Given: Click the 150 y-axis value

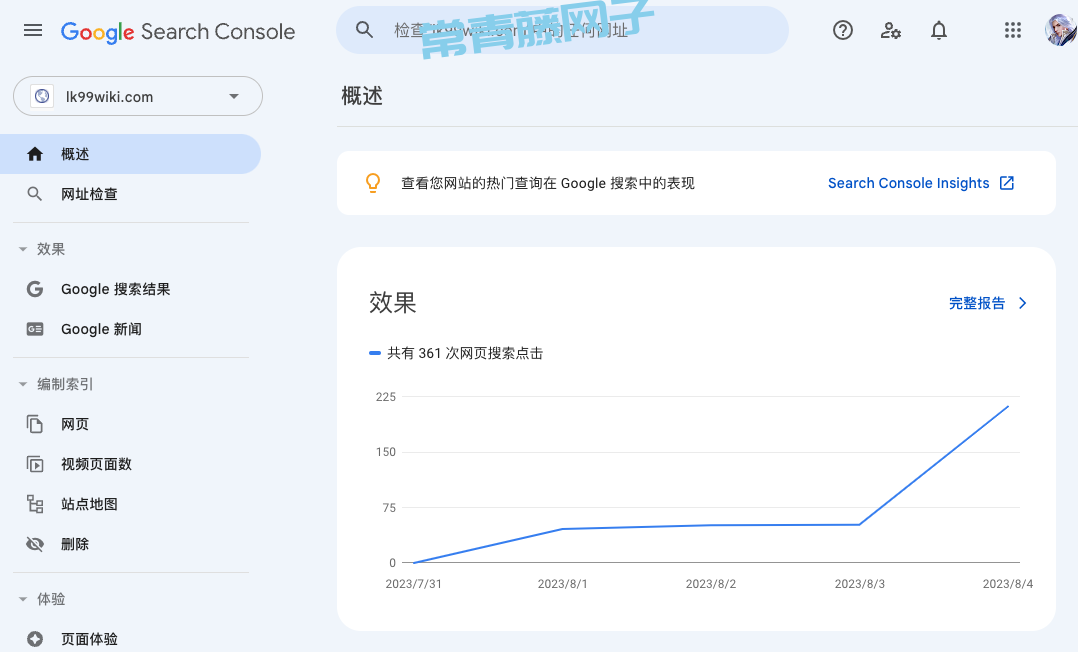Looking at the screenshot, I should [386, 452].
